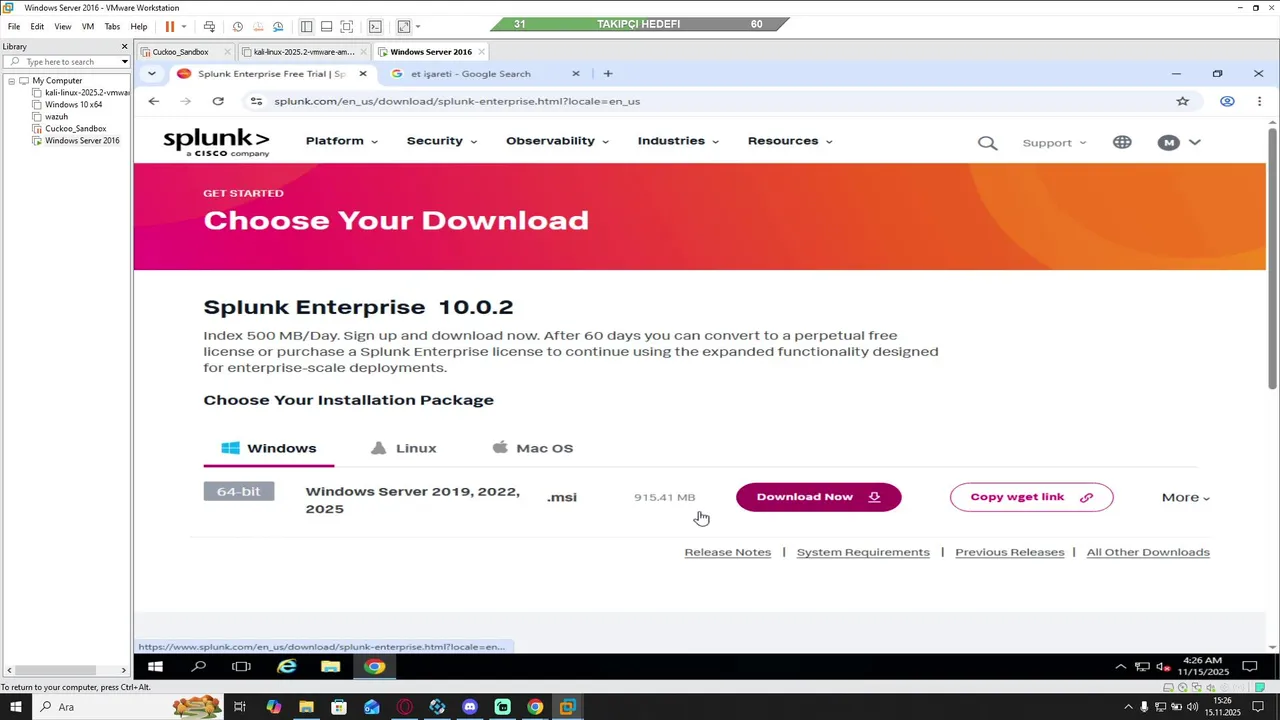Open the System Requirements link
1280x720 pixels.
pyautogui.click(x=863, y=552)
